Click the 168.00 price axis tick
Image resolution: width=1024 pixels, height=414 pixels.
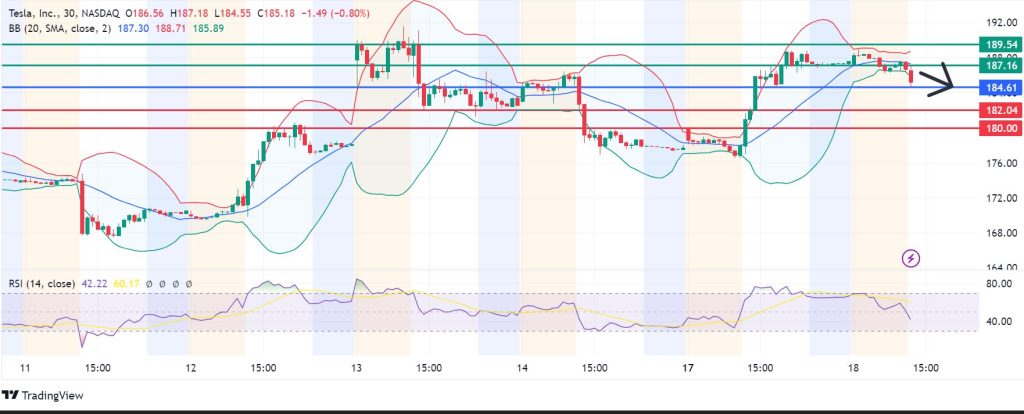click(x=1002, y=232)
